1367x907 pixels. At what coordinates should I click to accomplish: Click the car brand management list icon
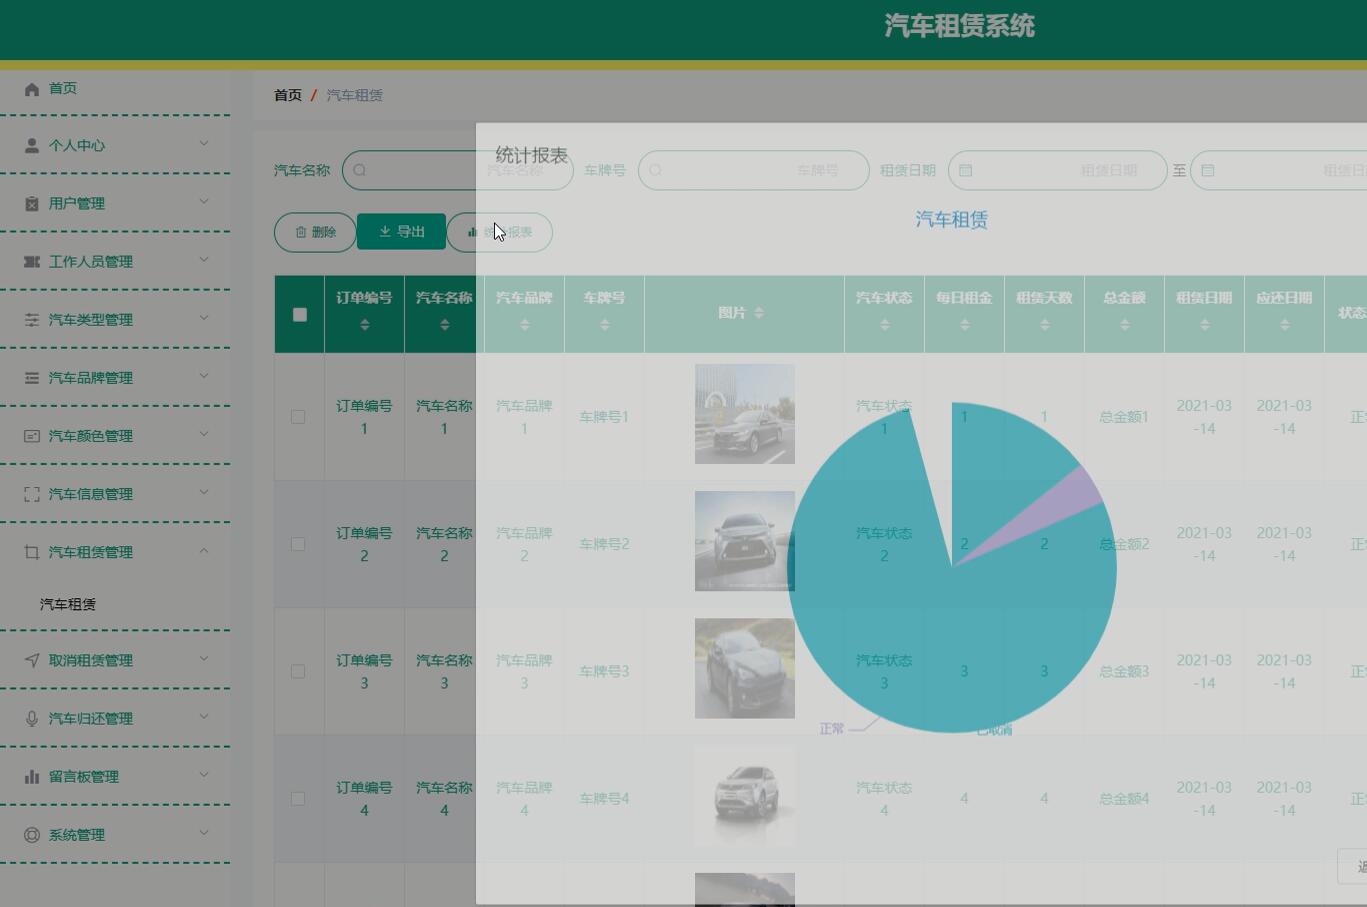click(32, 378)
